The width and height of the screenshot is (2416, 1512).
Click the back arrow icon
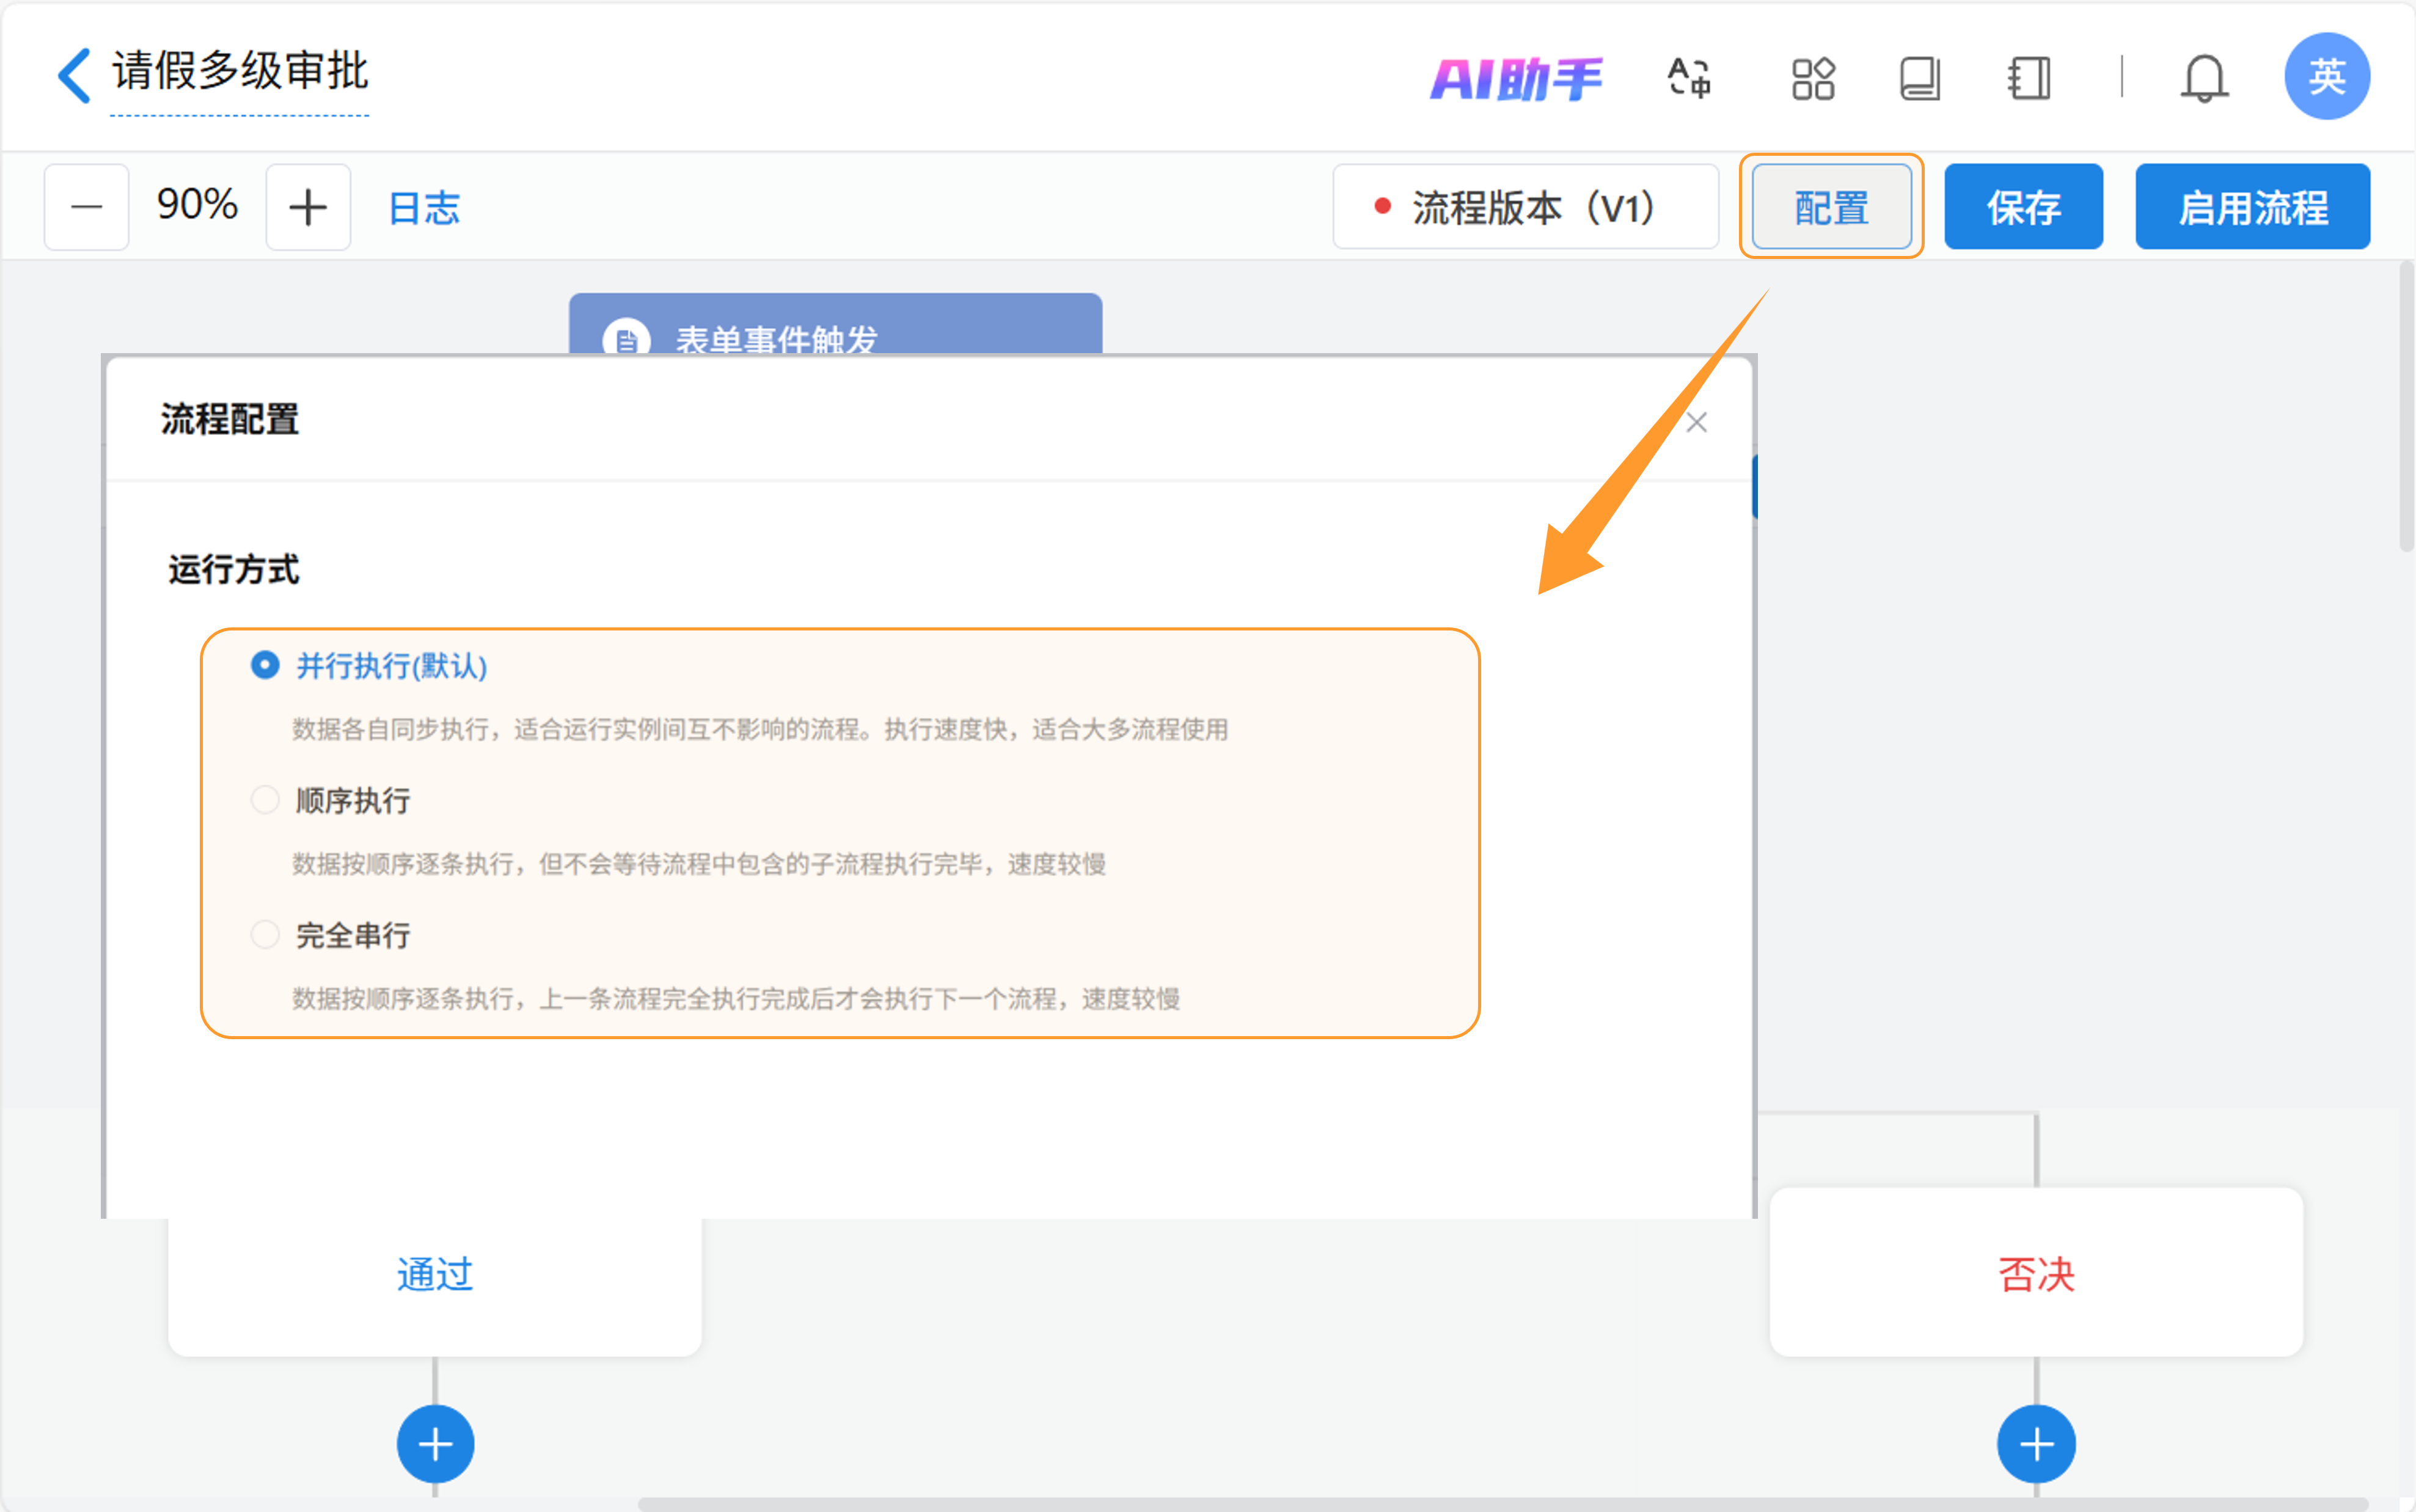pyautogui.click(x=75, y=76)
